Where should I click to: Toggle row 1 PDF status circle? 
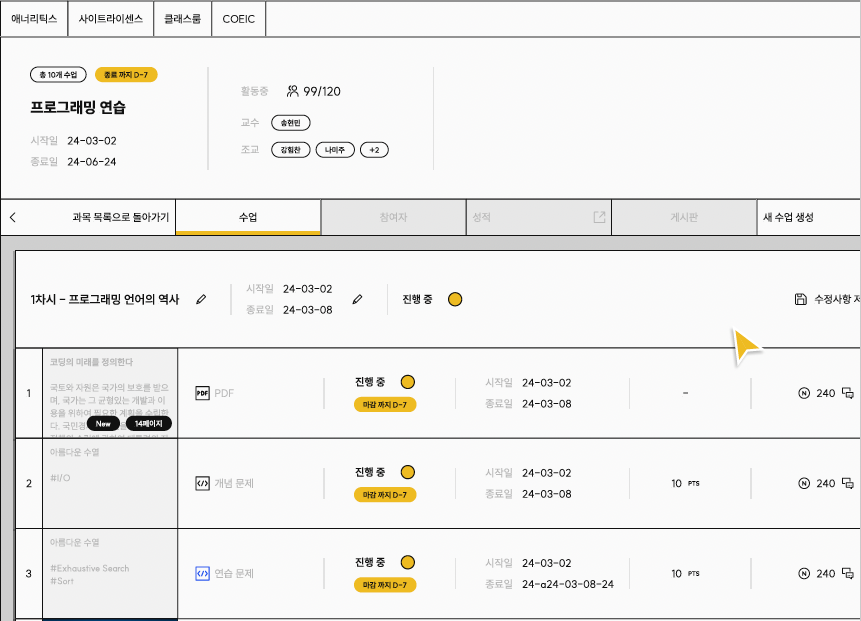click(x=407, y=382)
